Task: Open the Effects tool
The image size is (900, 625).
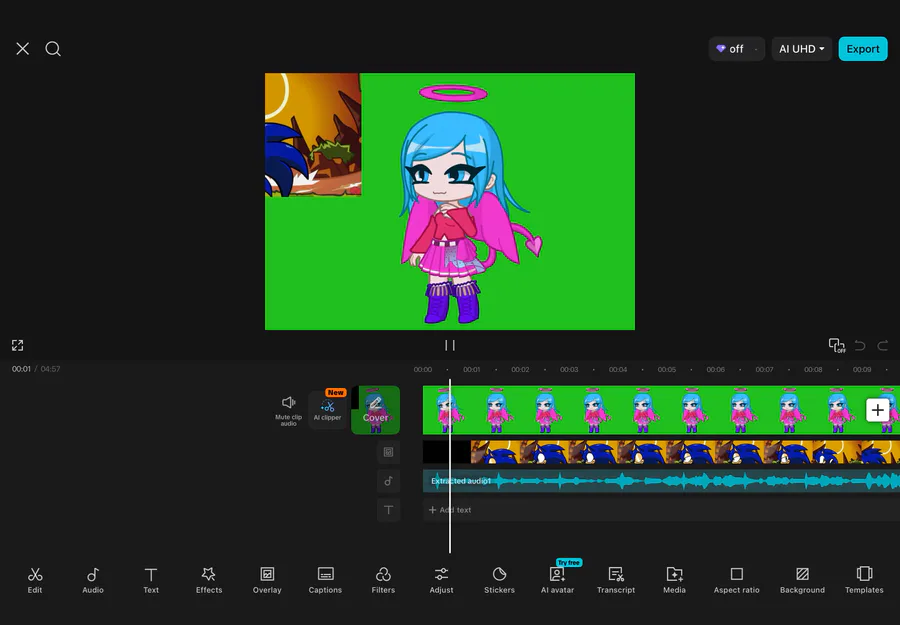Action: [x=209, y=580]
